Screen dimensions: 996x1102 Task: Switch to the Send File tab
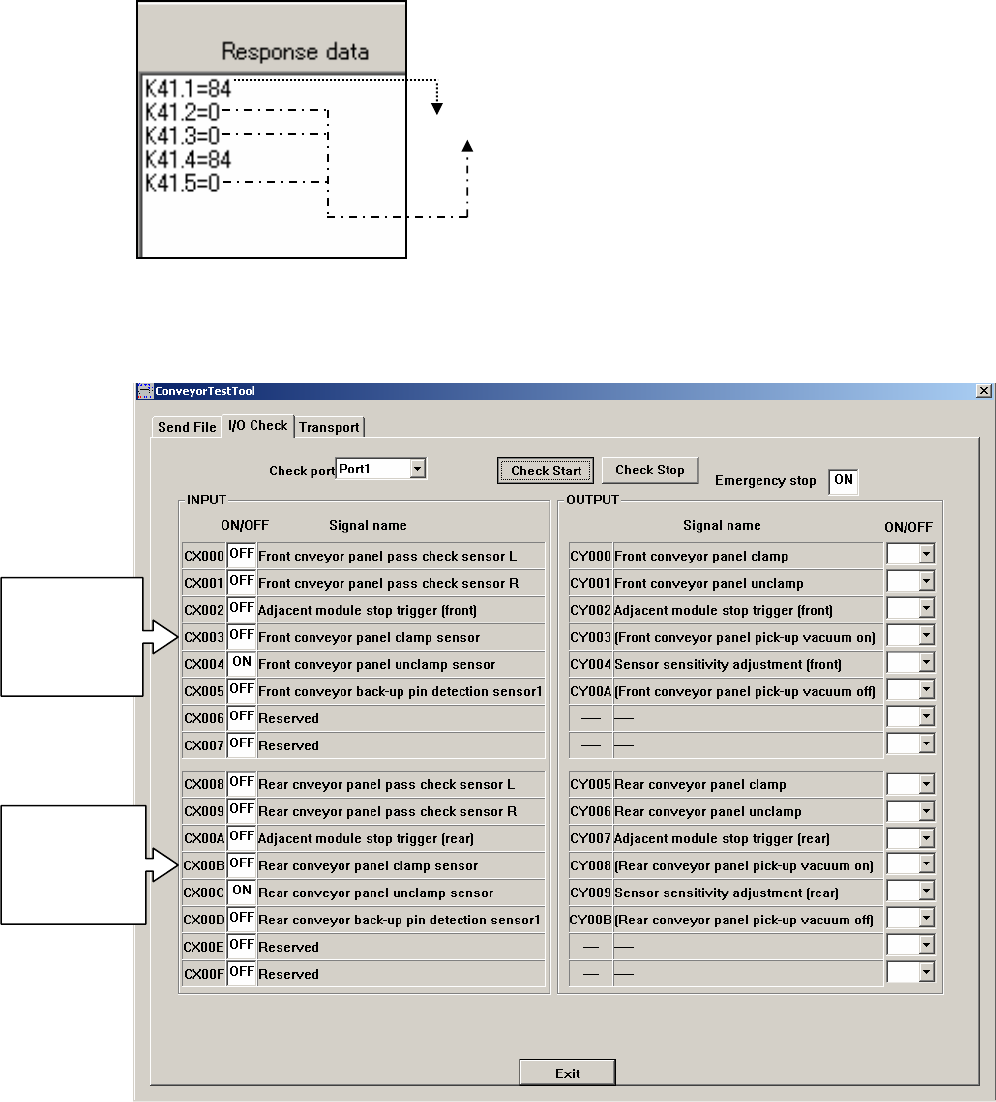187,427
